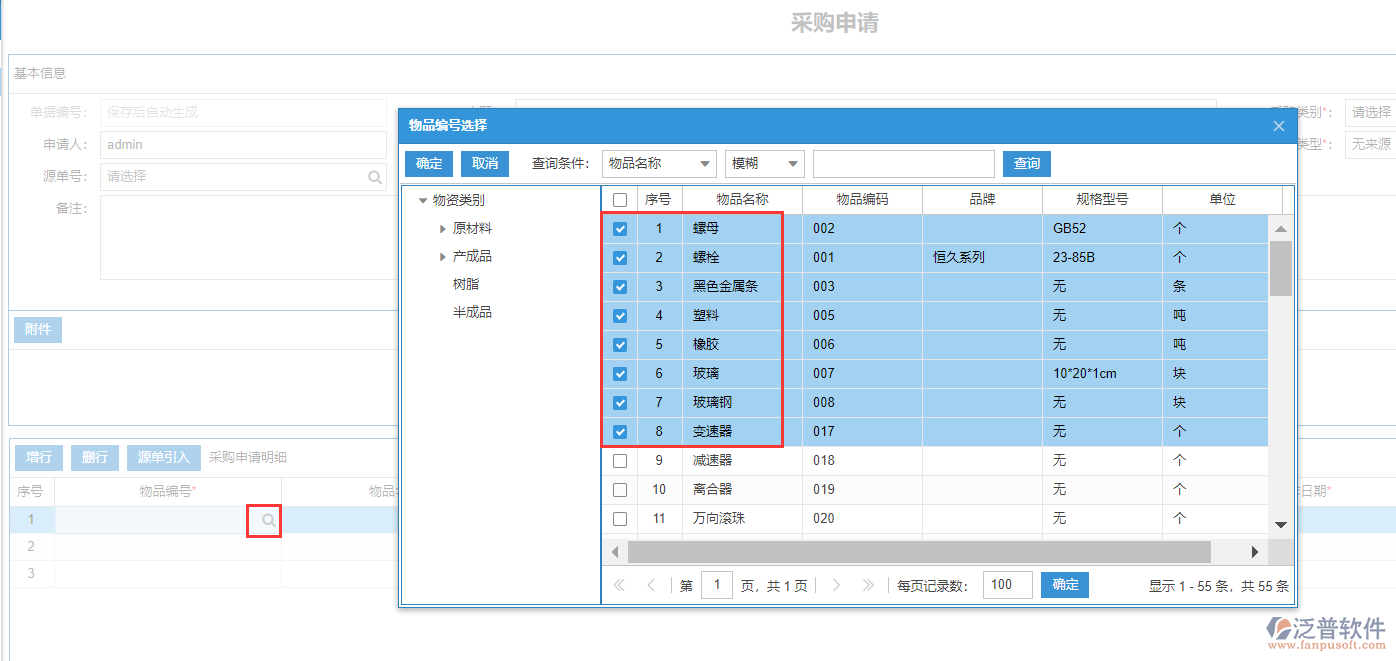Image resolution: width=1396 pixels, height=661 pixels.
Task: Toggle the select-all header checkbox
Action: [620, 199]
